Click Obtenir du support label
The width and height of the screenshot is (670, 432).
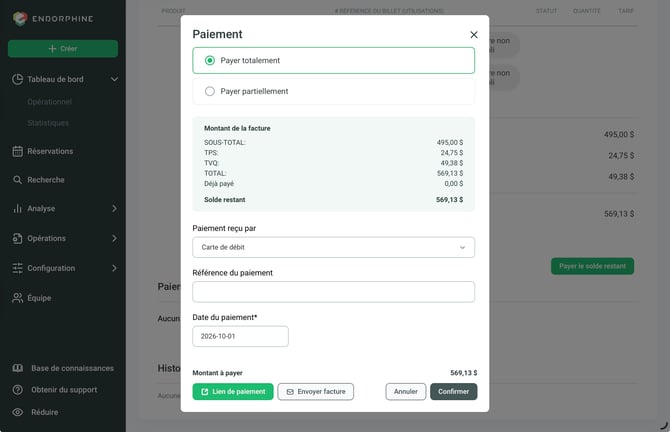[64, 390]
